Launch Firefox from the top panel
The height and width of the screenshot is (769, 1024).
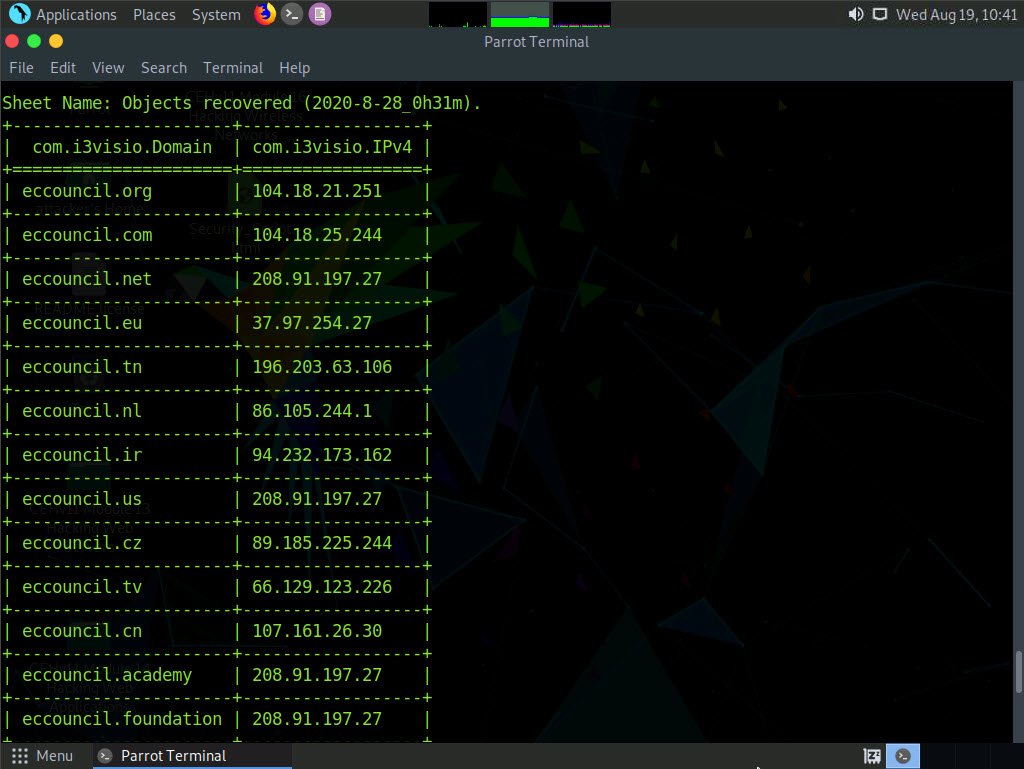(264, 14)
